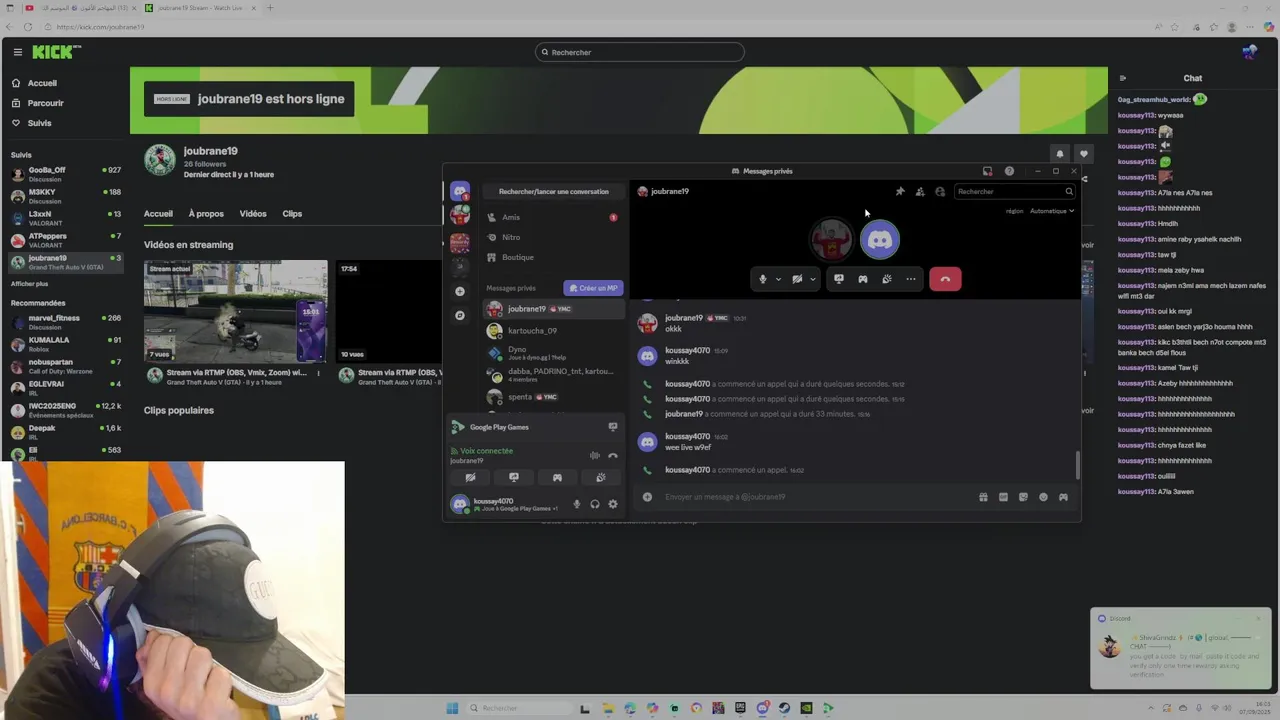Open Discord direct messages home icon

coord(460,191)
